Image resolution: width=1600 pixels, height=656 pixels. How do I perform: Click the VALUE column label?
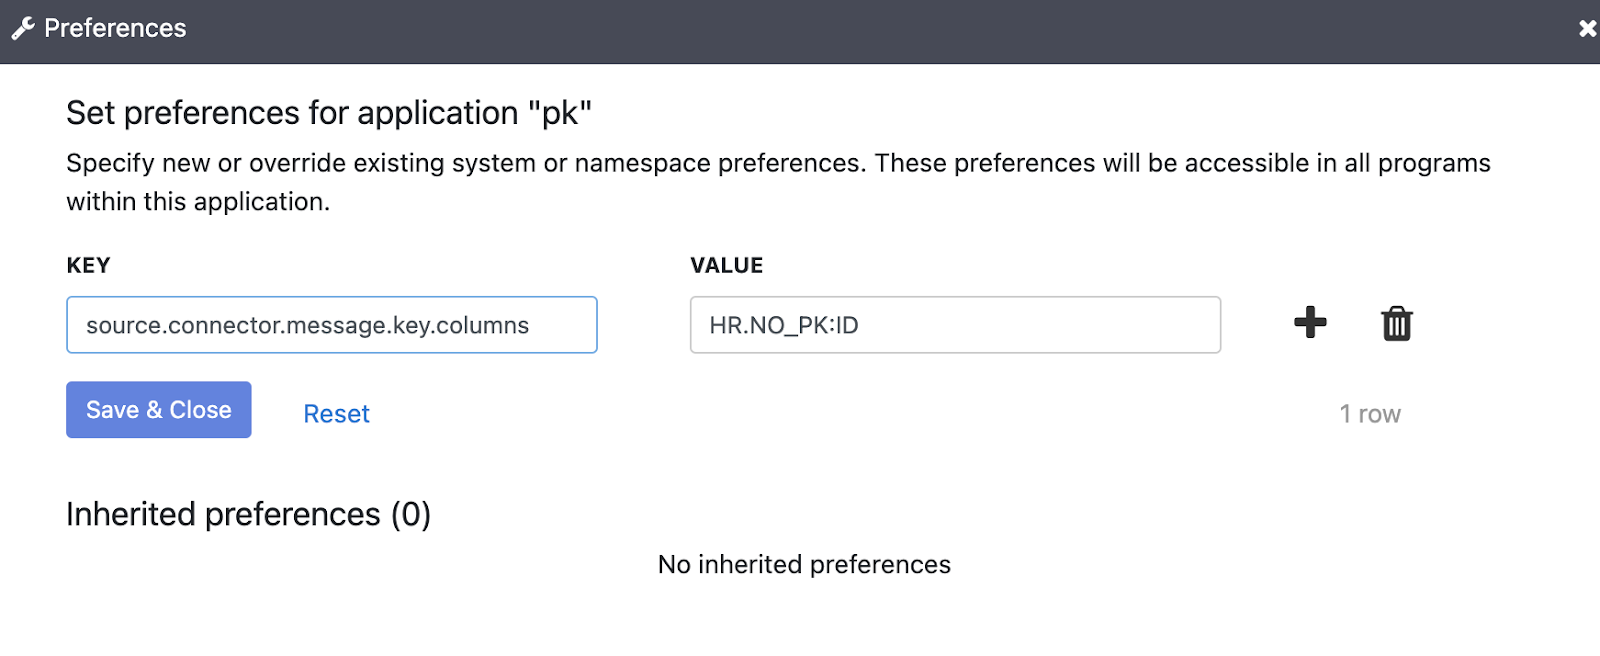click(726, 266)
